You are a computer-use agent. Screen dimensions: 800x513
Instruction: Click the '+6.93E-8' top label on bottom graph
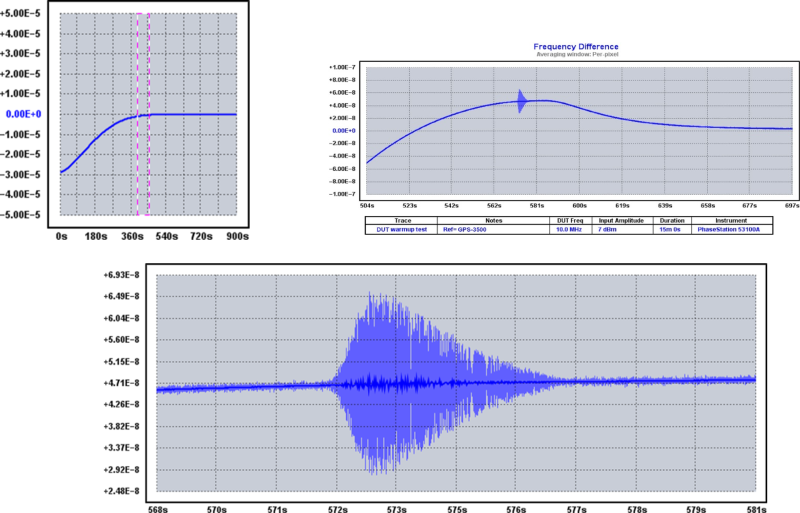click(132, 274)
